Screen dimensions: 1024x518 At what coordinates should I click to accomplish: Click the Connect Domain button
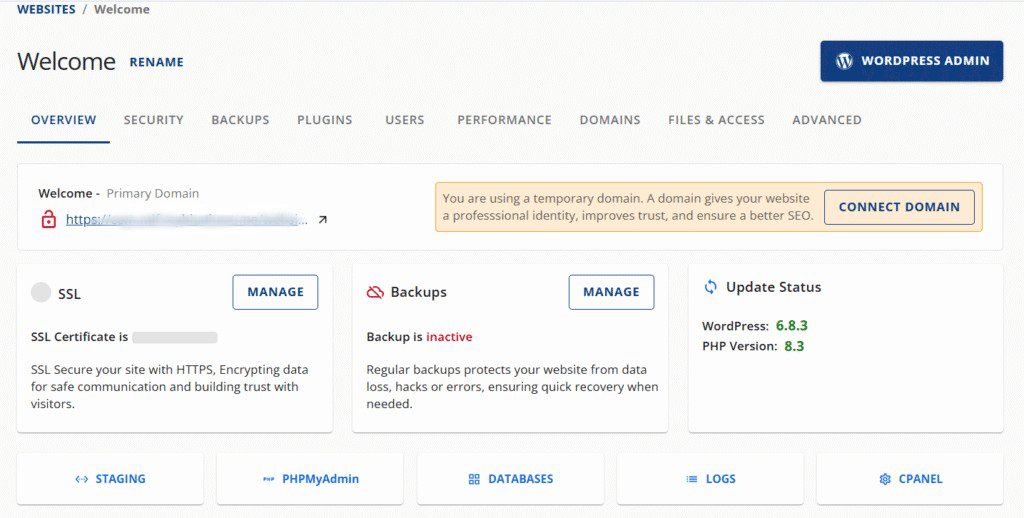pyautogui.click(x=899, y=207)
